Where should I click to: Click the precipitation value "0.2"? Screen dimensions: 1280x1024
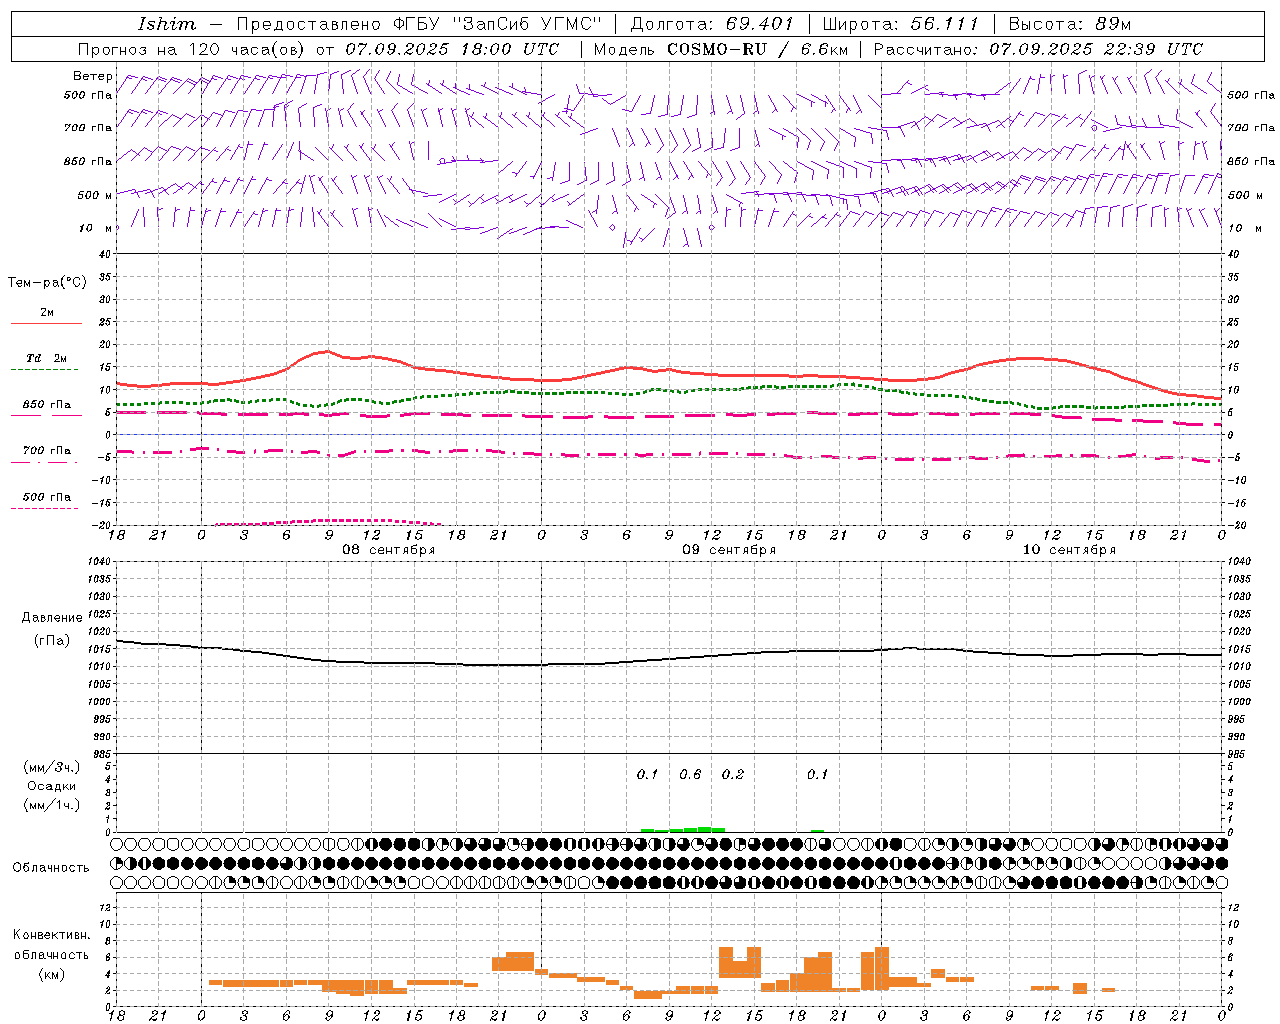(x=733, y=775)
